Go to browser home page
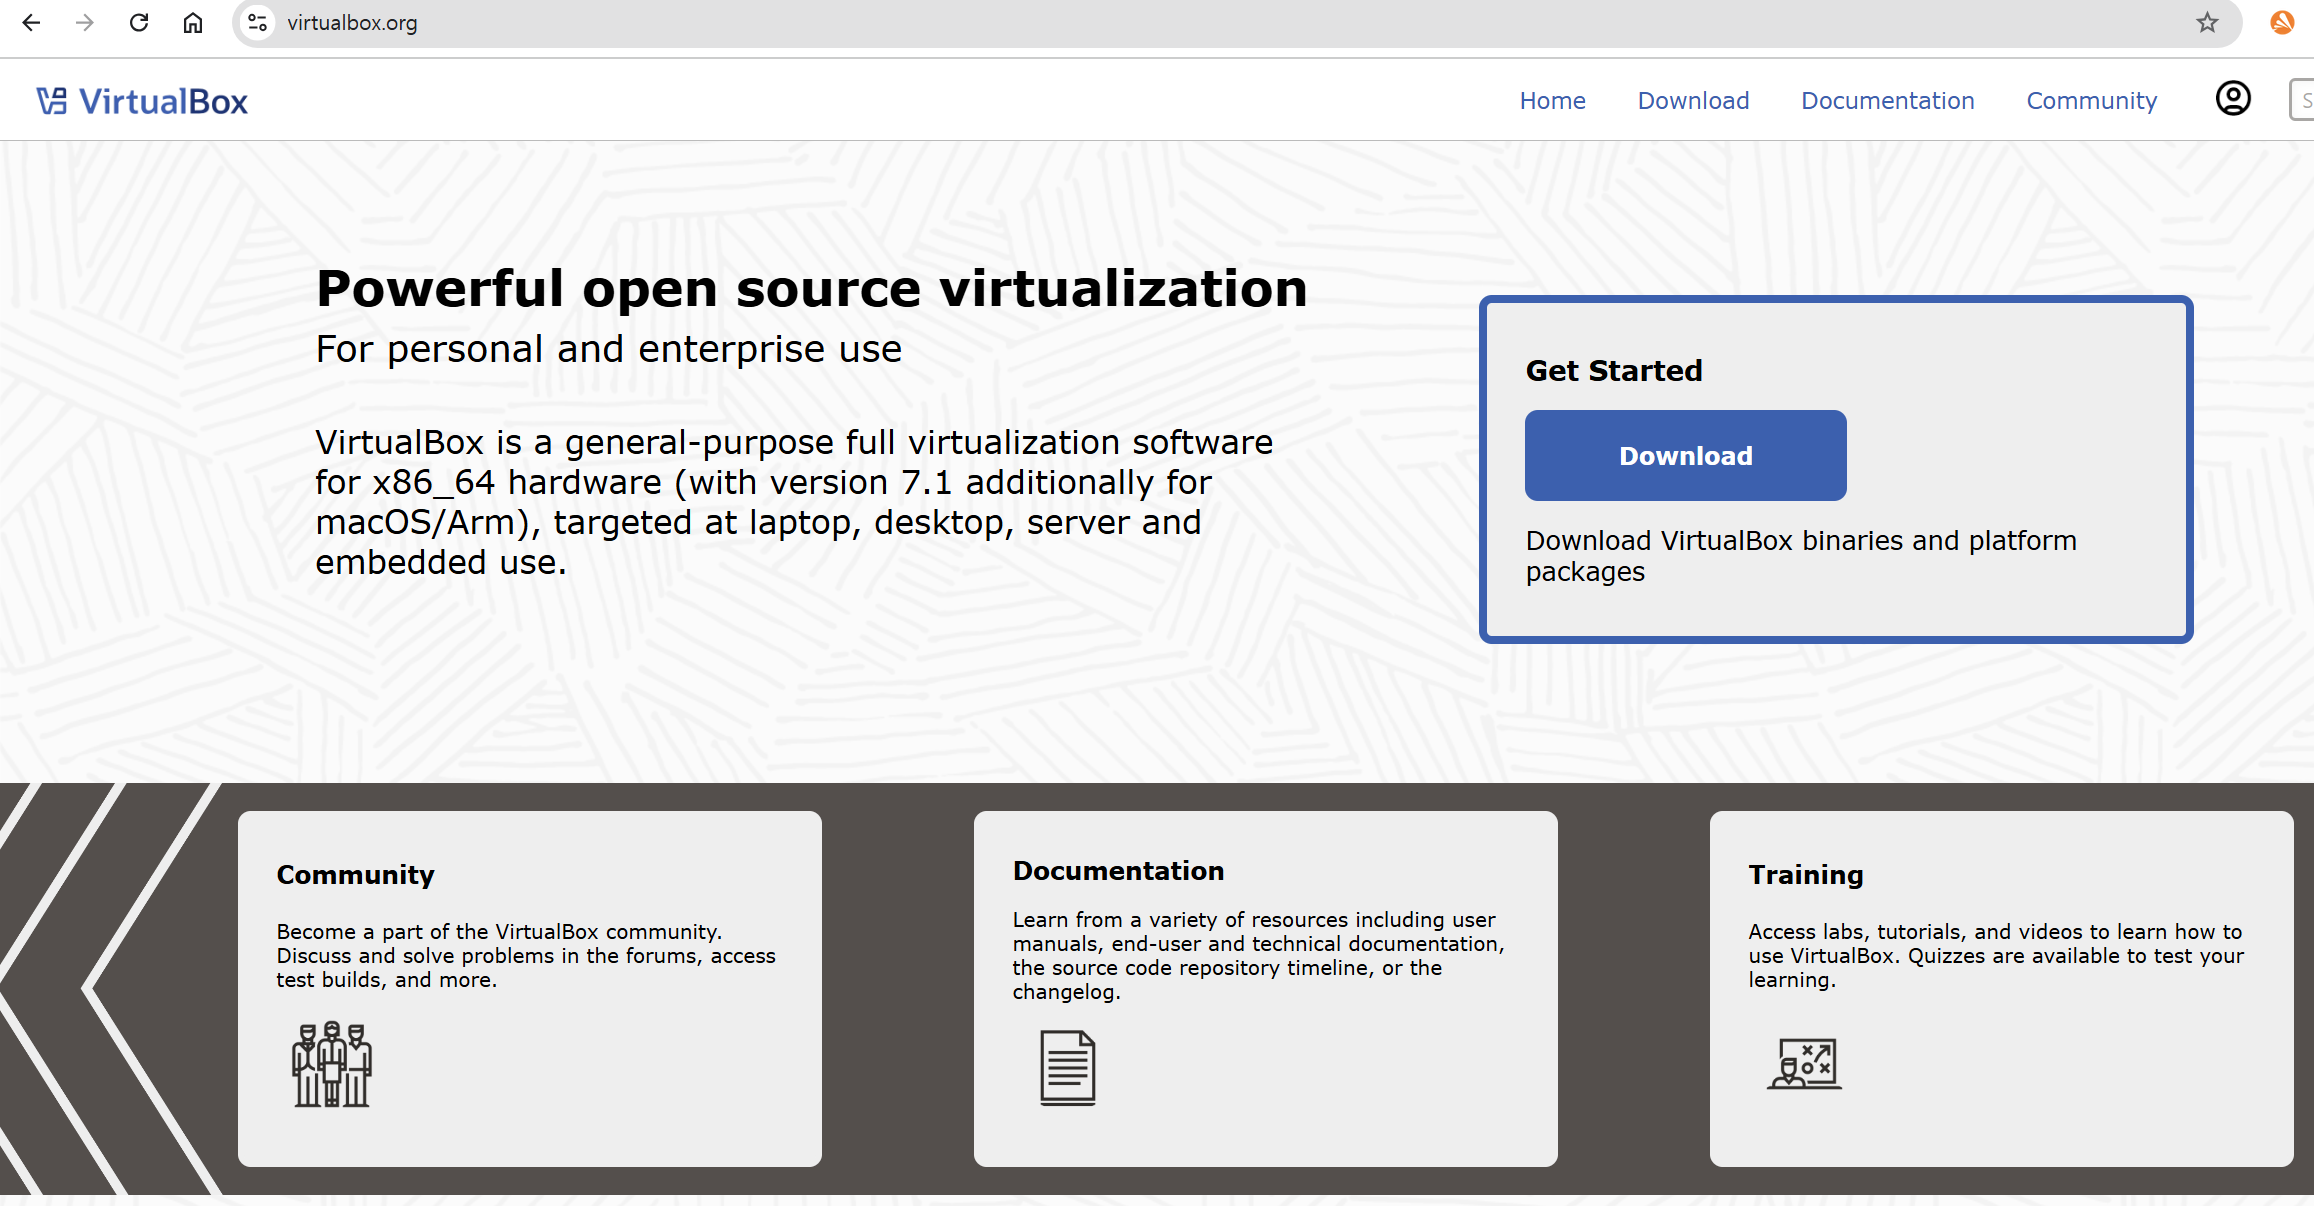Screen dimensions: 2314x1206 pos(193,23)
